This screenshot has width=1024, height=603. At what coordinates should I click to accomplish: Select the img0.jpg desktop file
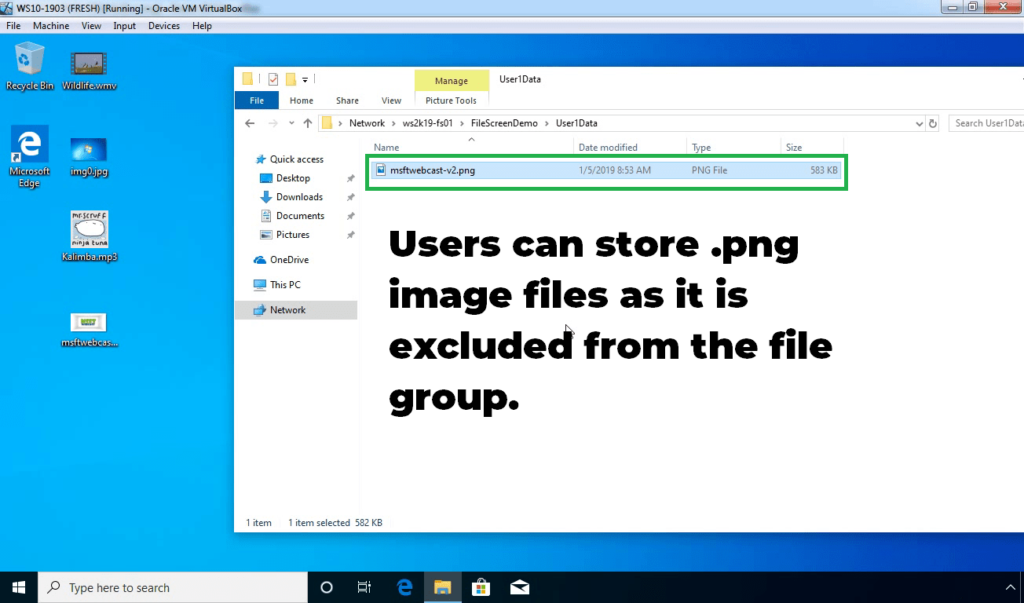tap(89, 157)
